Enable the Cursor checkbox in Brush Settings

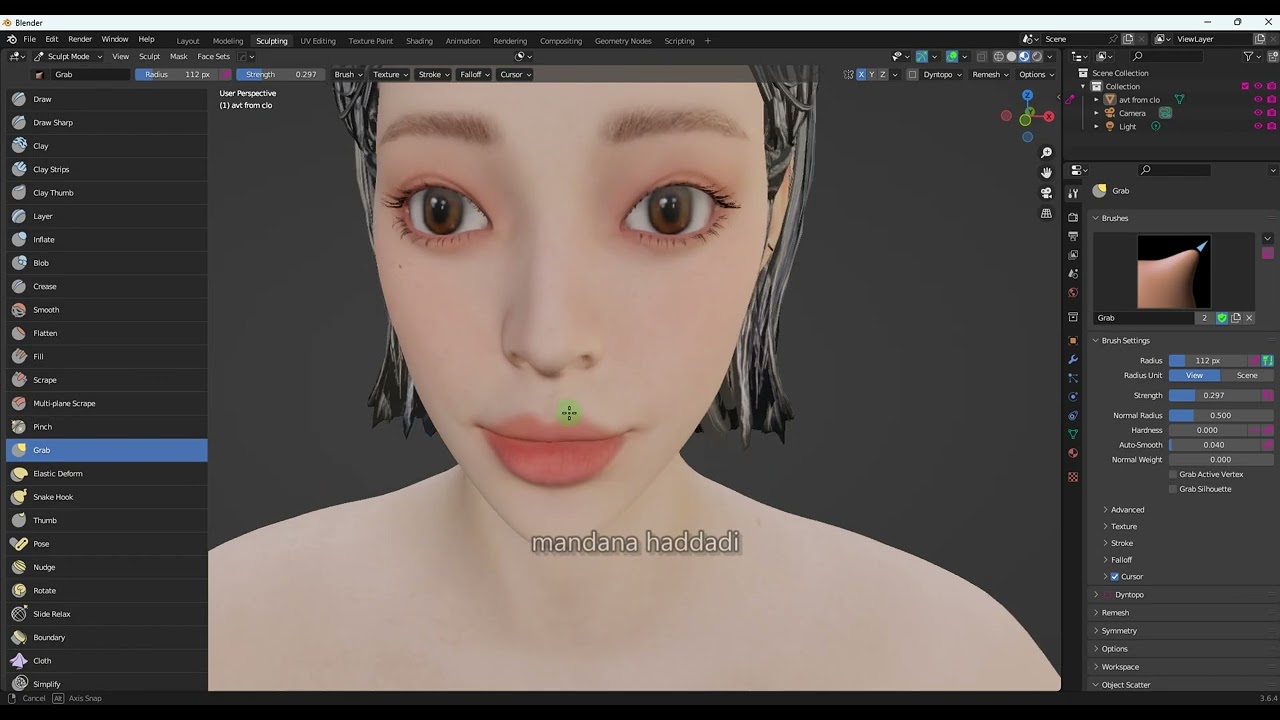coord(1114,577)
